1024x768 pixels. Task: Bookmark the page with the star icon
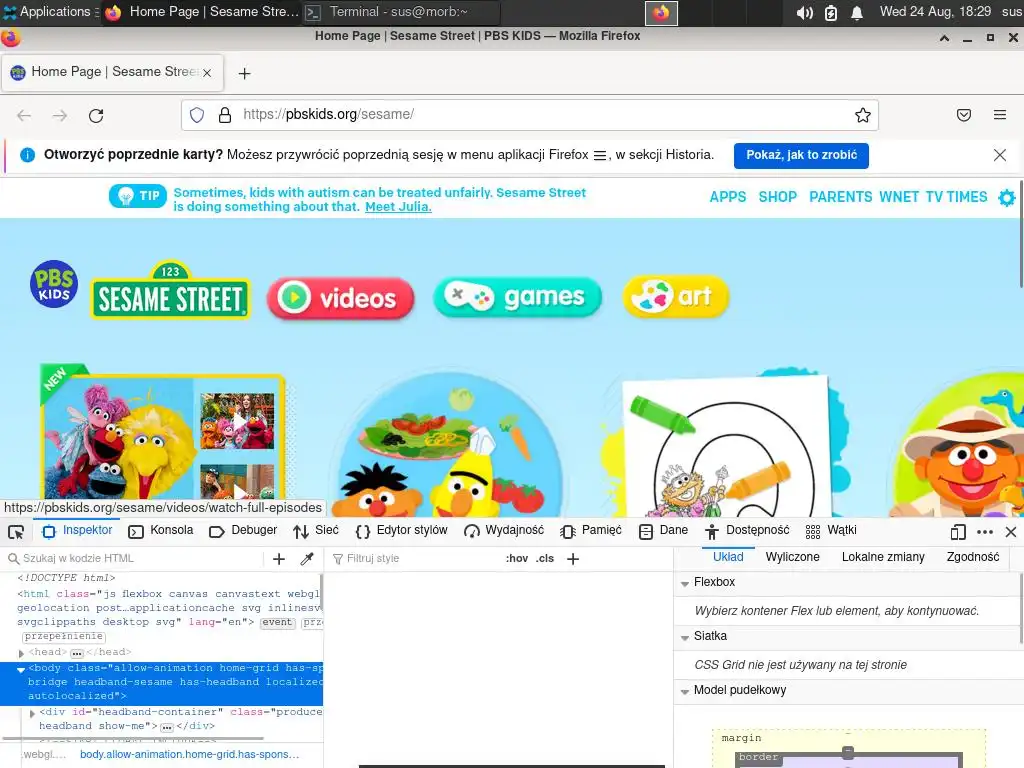pos(863,116)
